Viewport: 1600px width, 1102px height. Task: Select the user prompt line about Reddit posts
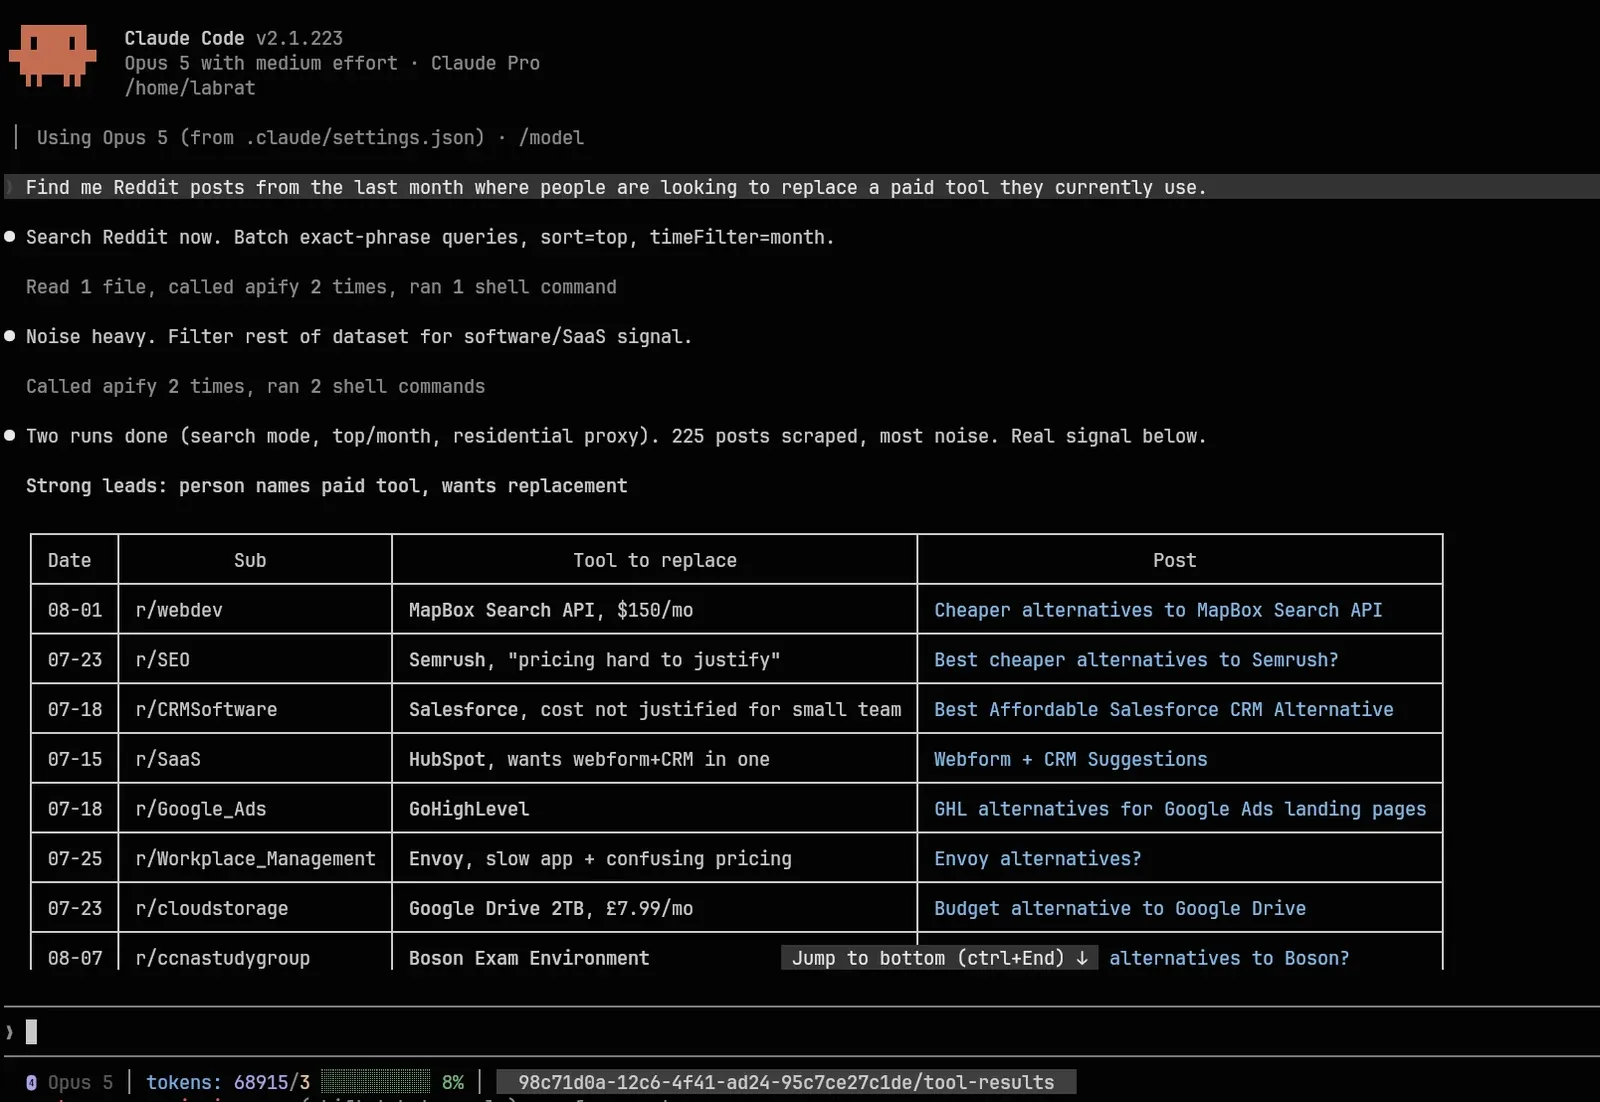tap(800, 187)
